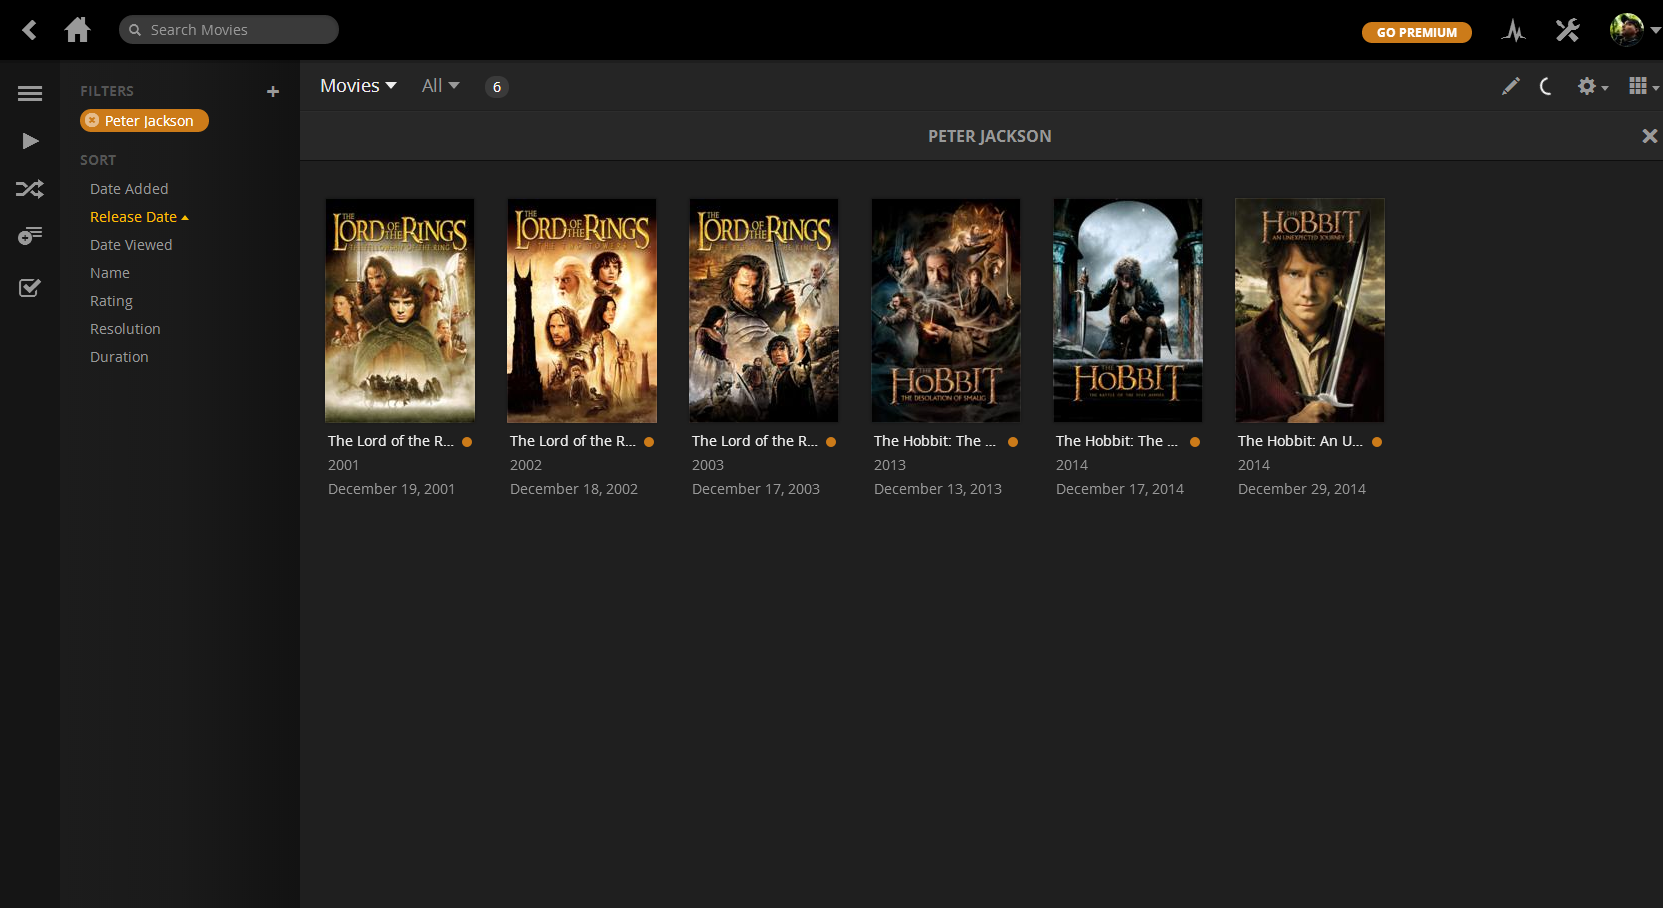Sort by Rating
Image resolution: width=1663 pixels, height=908 pixels.
point(111,301)
